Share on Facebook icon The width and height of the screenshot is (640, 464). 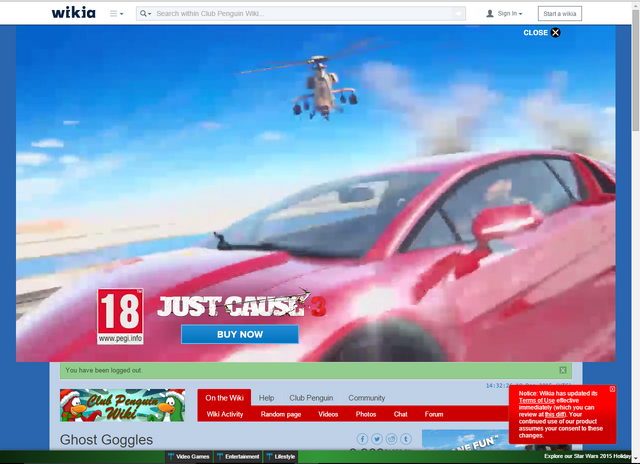(x=362, y=439)
